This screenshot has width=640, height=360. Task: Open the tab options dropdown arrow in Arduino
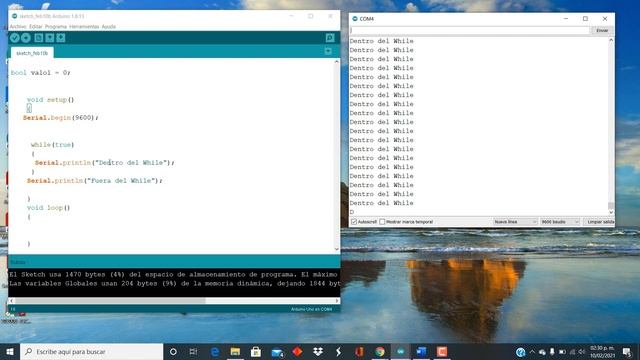click(328, 51)
